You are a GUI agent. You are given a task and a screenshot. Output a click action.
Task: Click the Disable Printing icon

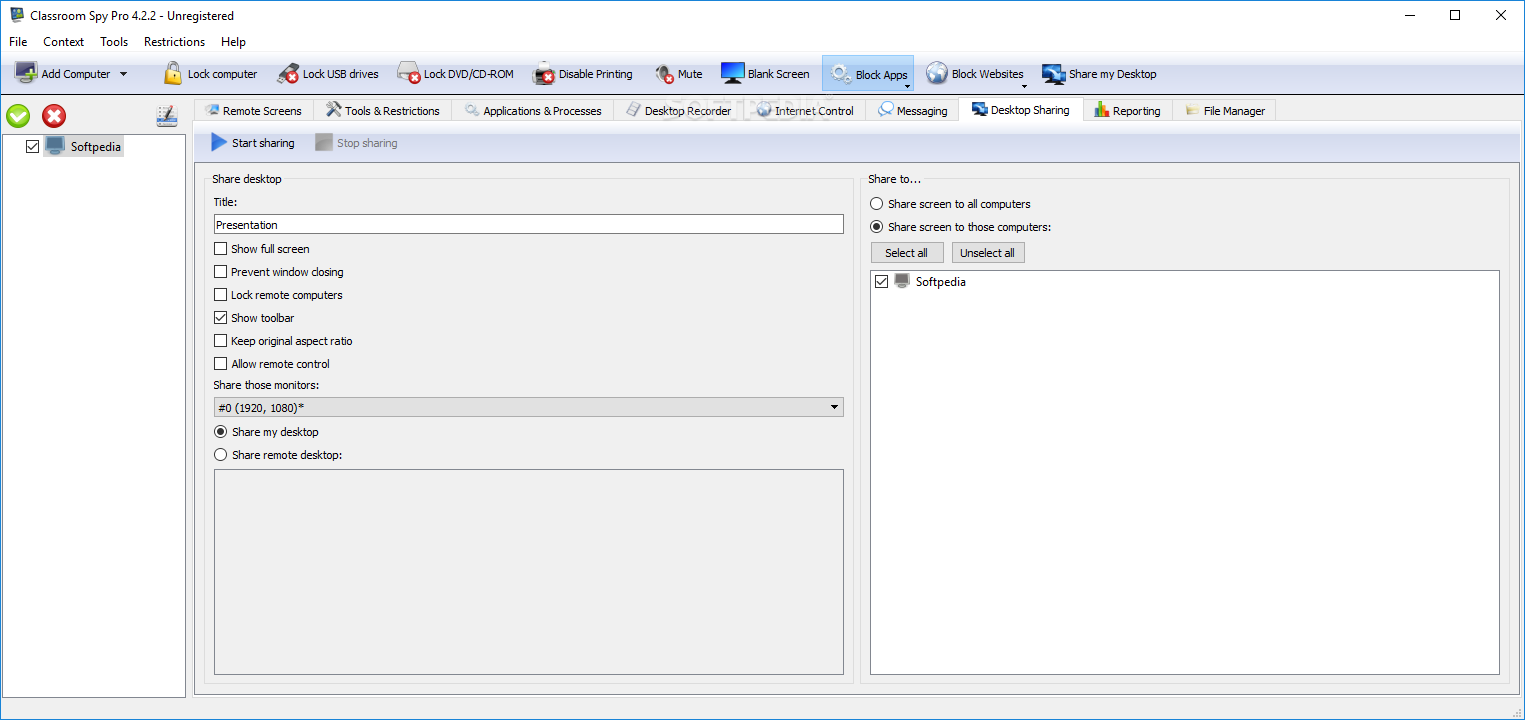tap(544, 73)
